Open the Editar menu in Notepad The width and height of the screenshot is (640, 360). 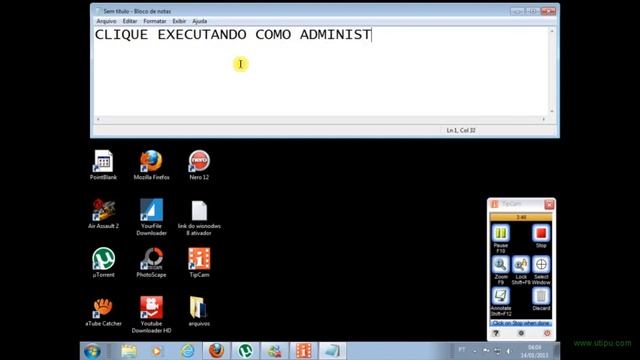130,21
